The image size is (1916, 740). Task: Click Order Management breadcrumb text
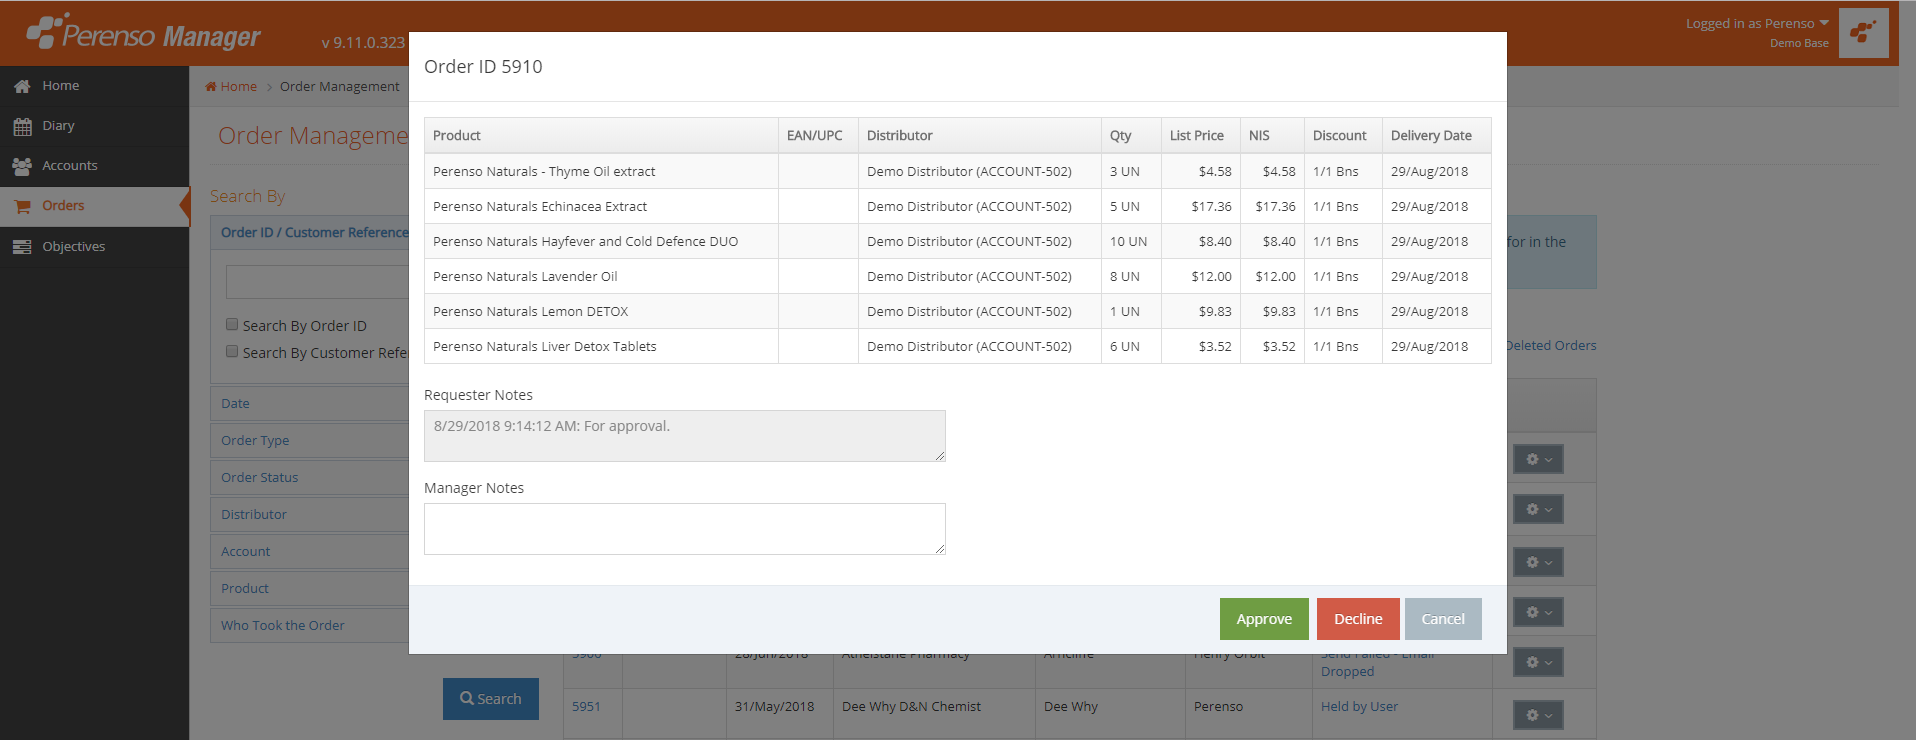click(339, 87)
